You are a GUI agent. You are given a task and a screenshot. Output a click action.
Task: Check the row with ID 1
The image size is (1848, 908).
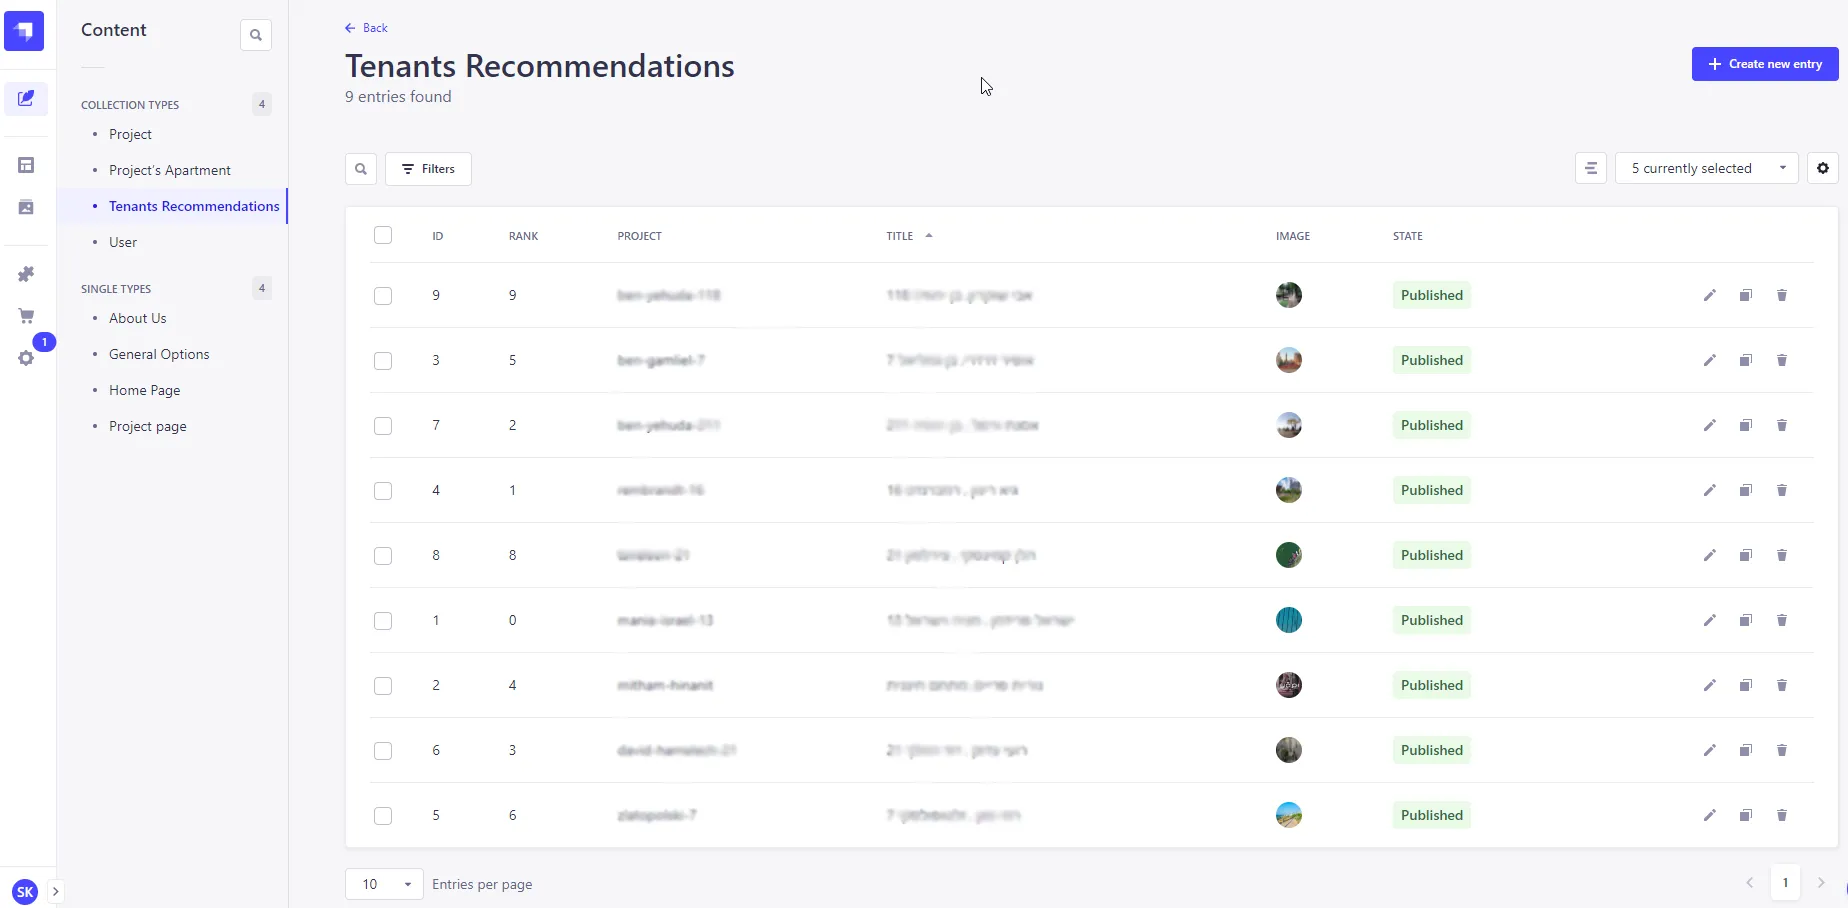pyautogui.click(x=383, y=621)
